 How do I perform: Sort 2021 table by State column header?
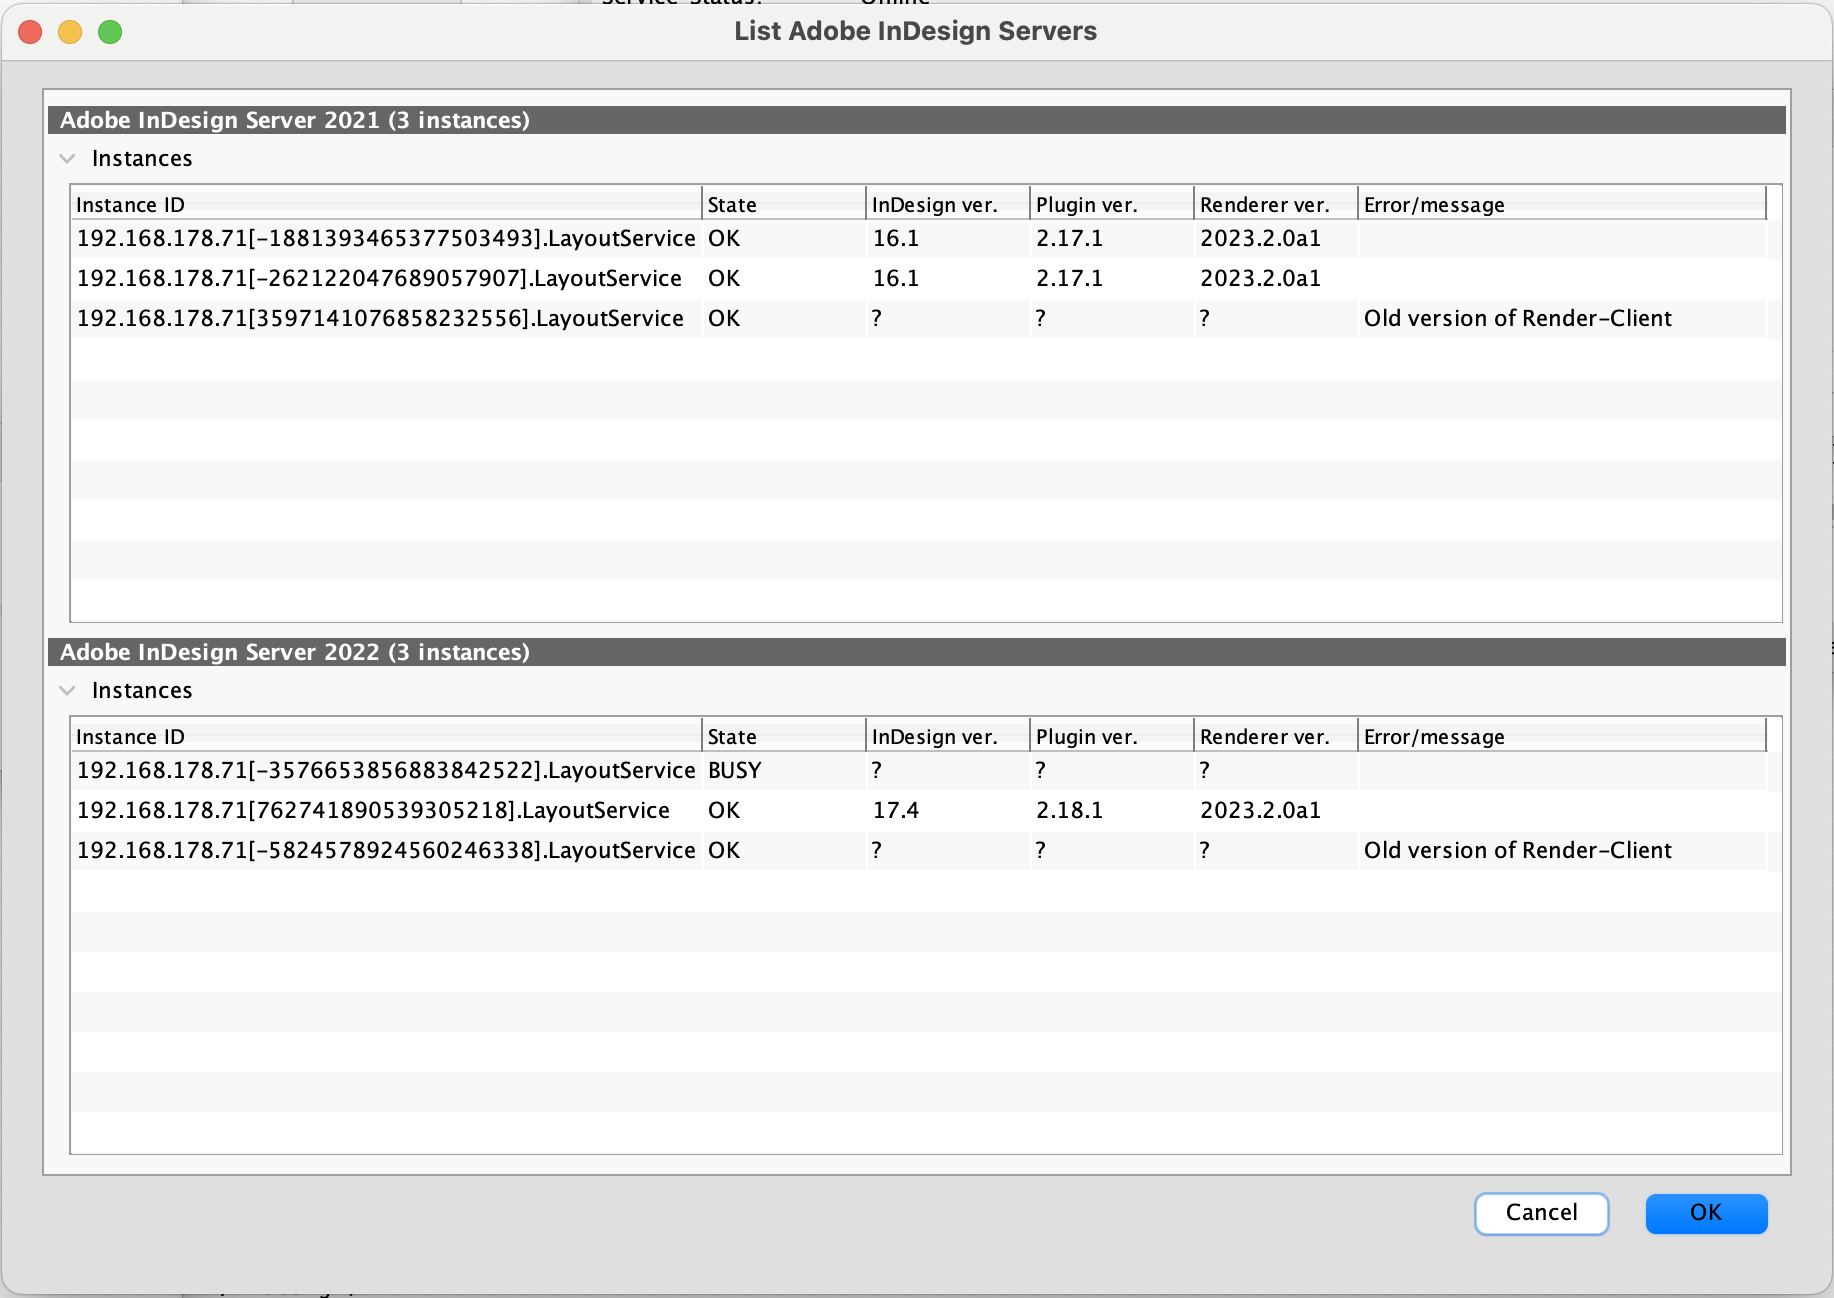point(783,205)
